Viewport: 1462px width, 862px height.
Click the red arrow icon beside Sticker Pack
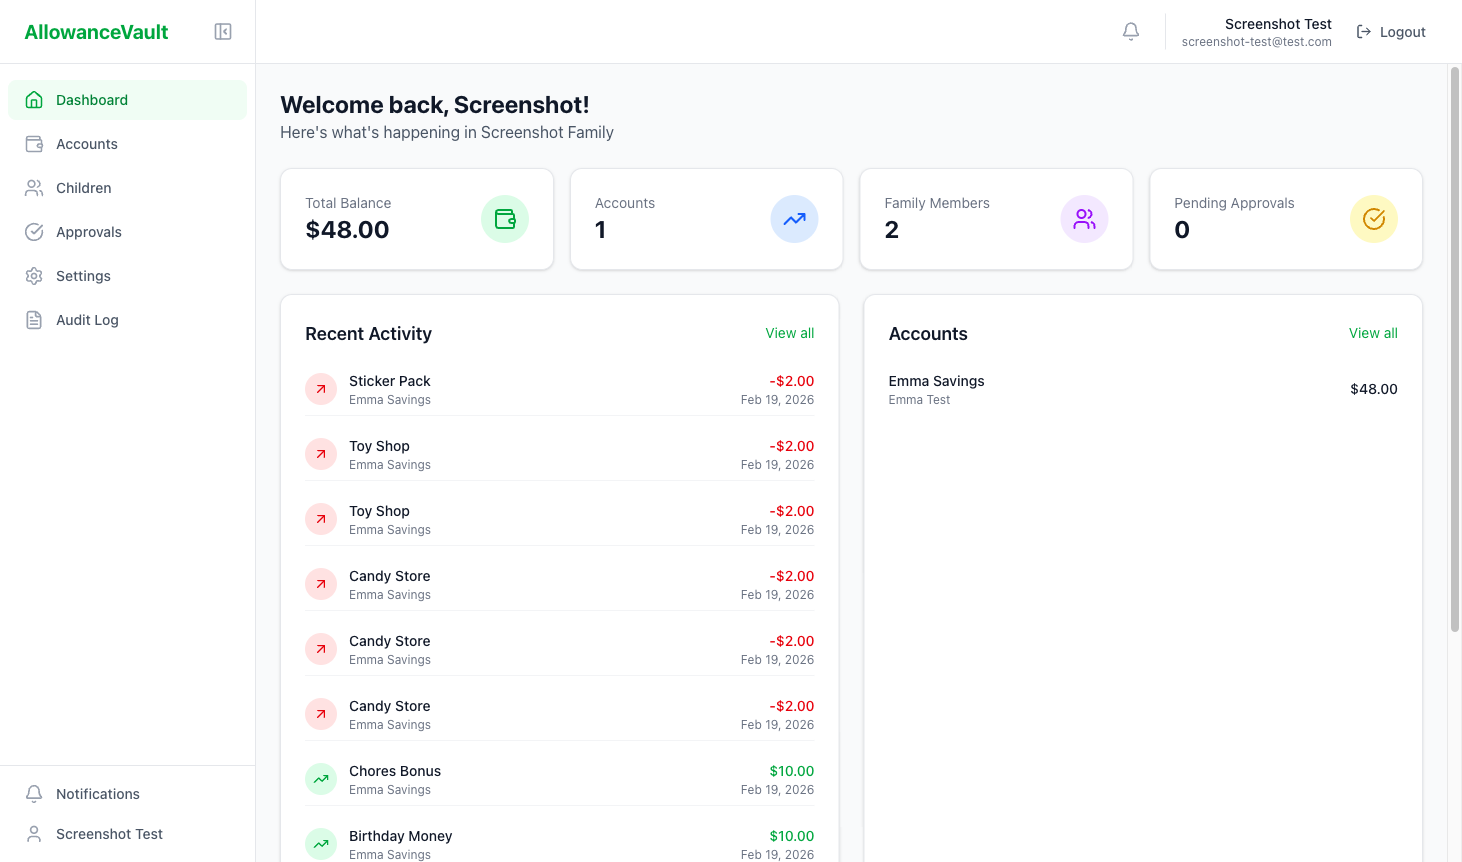click(x=320, y=388)
